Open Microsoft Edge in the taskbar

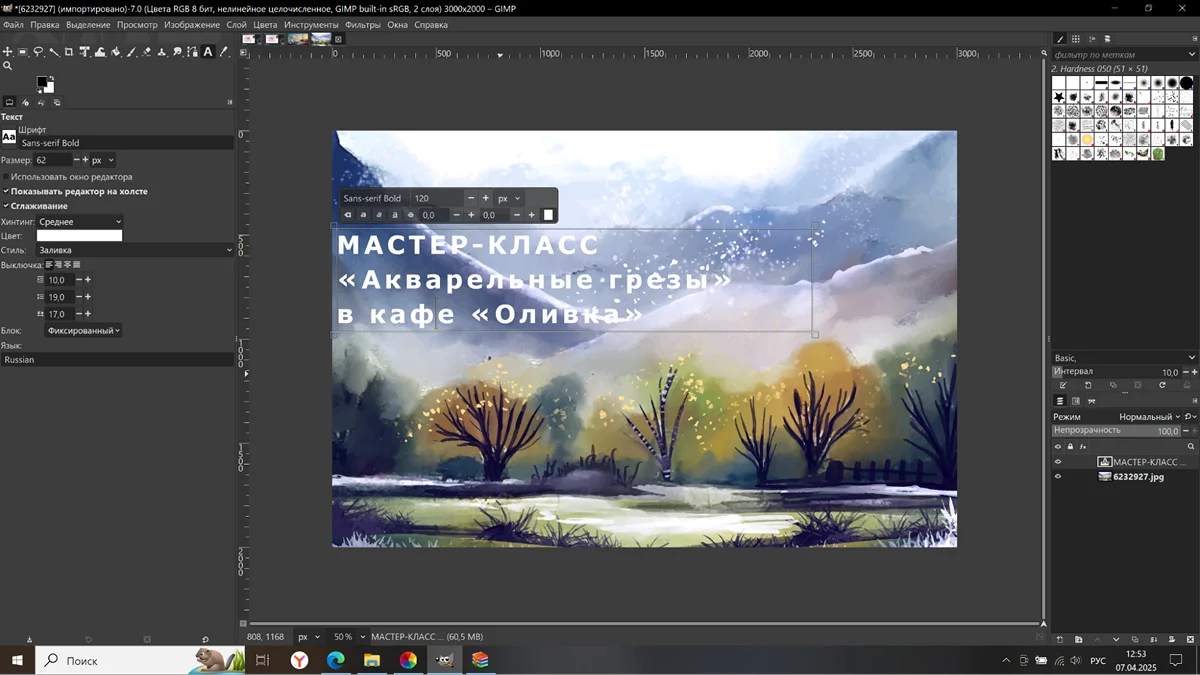(x=336, y=660)
